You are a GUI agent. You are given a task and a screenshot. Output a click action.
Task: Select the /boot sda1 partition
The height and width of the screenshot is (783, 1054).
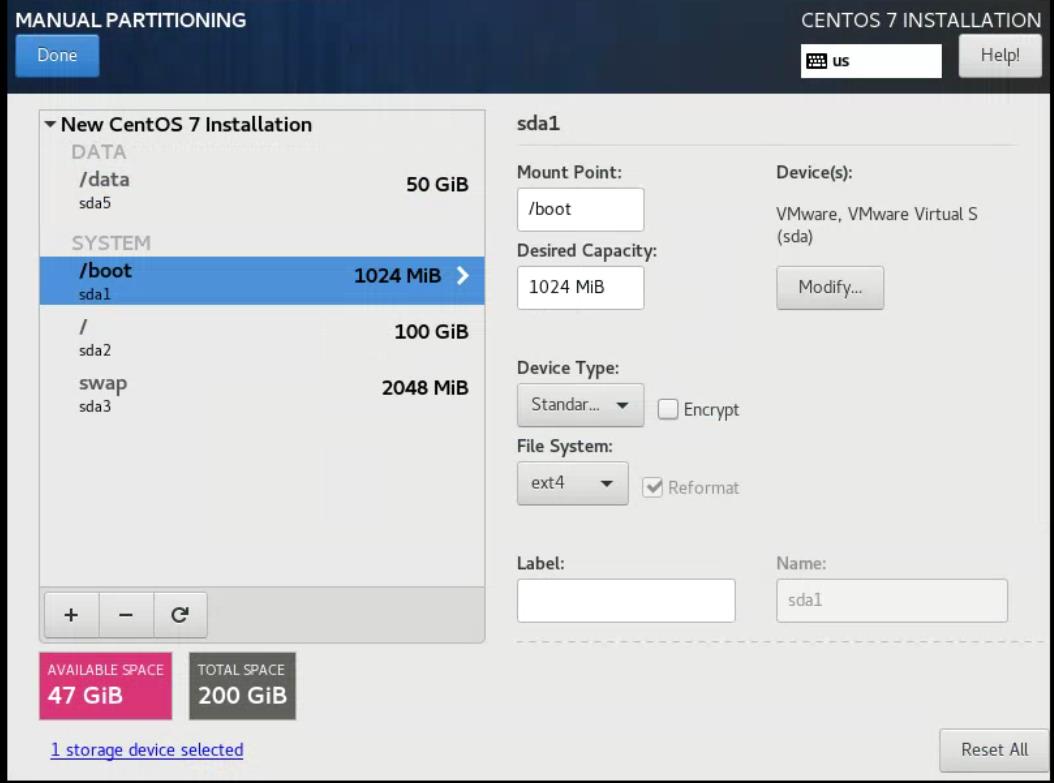pyautogui.click(x=262, y=281)
